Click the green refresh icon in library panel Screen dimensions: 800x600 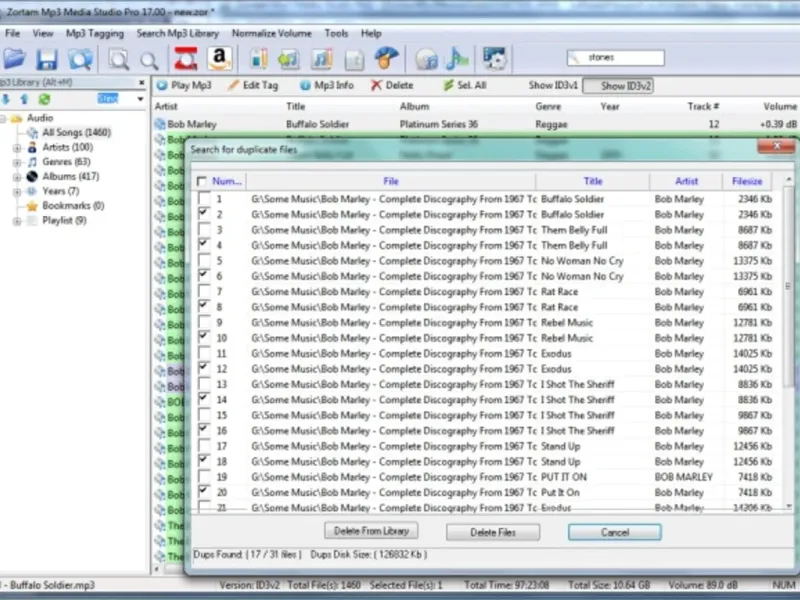click(44, 99)
